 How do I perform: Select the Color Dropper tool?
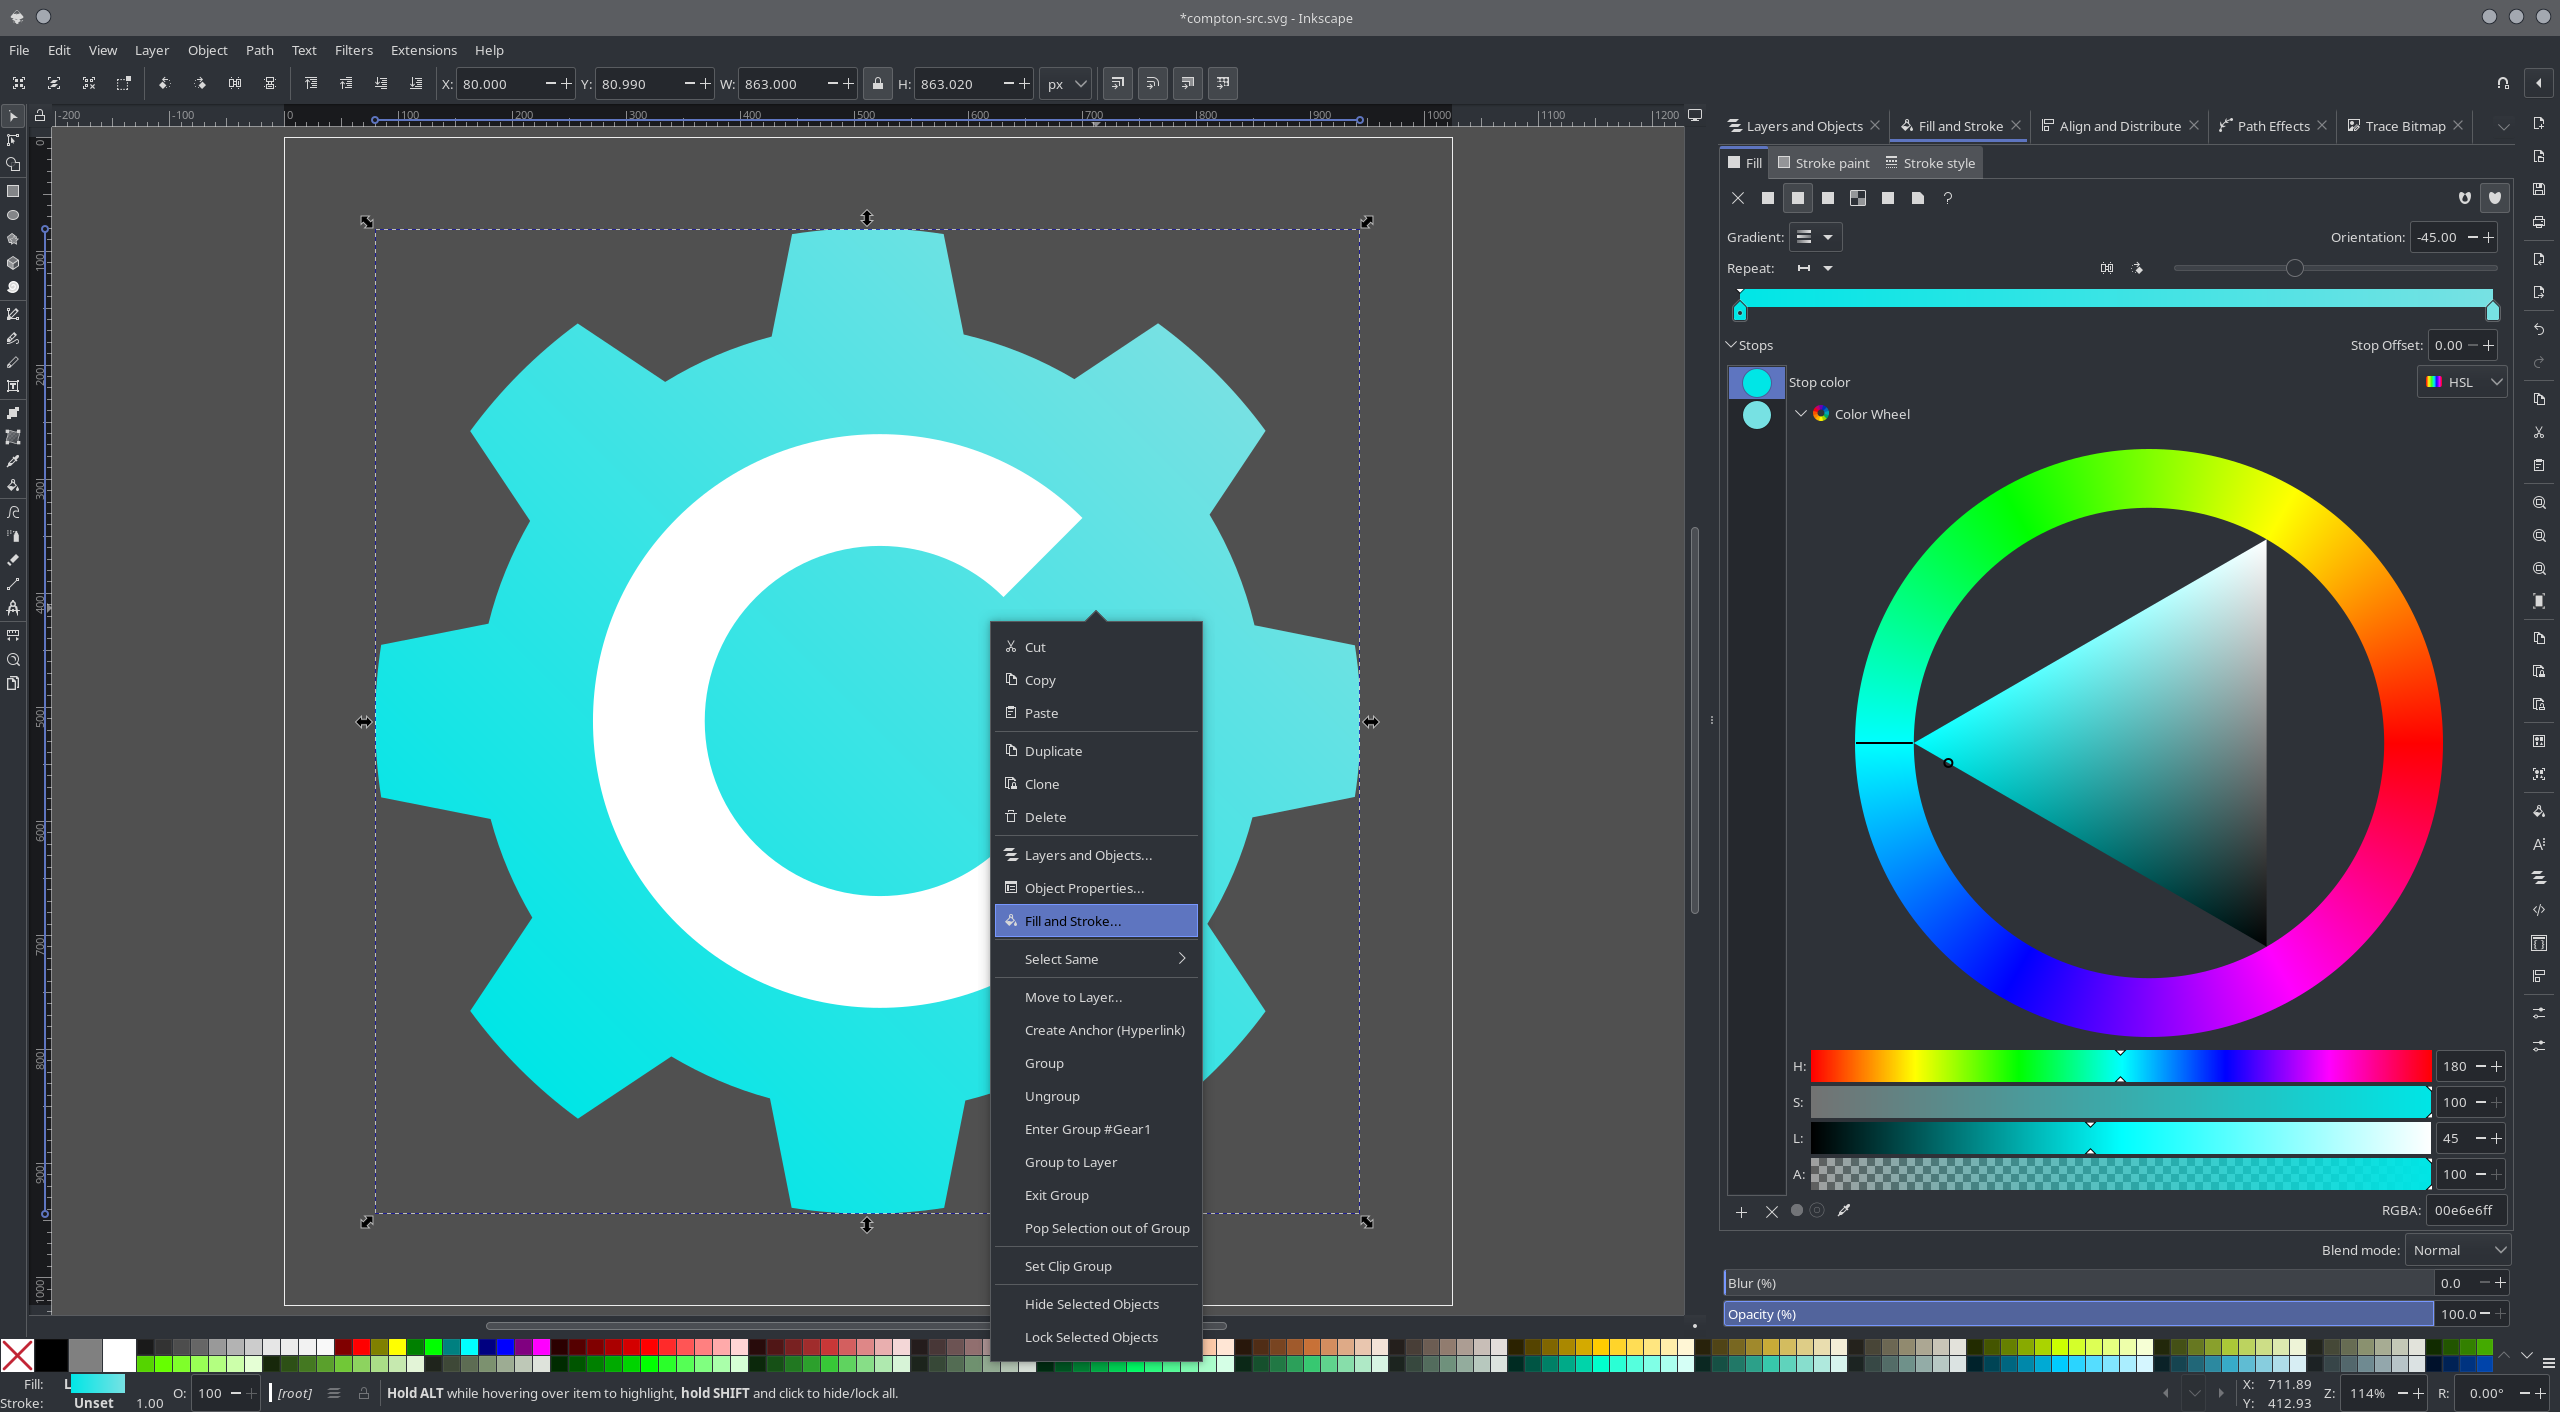tap(13, 461)
